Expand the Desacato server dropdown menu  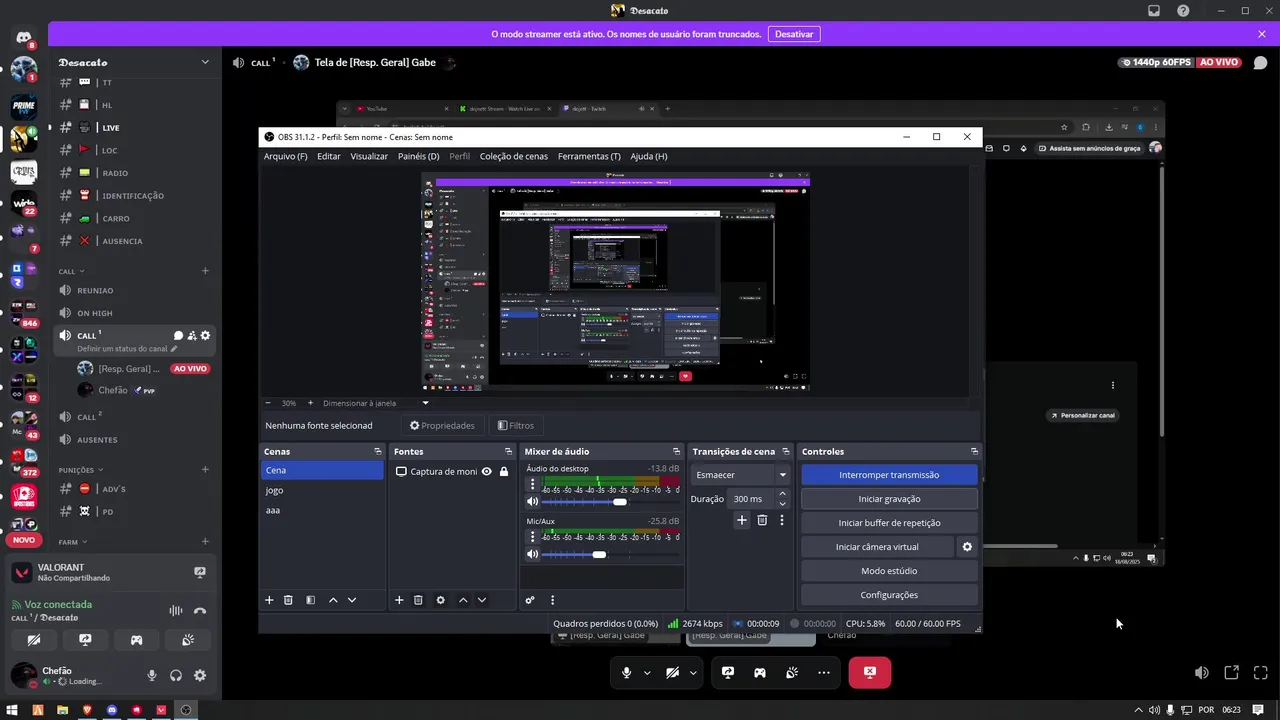205,62
